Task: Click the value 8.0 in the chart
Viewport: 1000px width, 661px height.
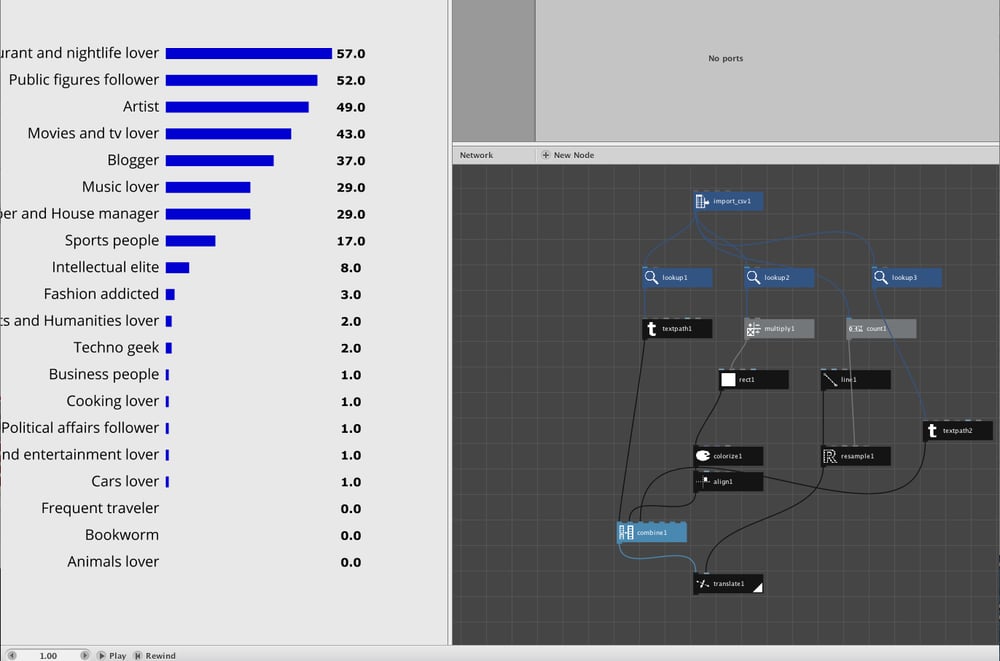Action: pyautogui.click(x=351, y=268)
